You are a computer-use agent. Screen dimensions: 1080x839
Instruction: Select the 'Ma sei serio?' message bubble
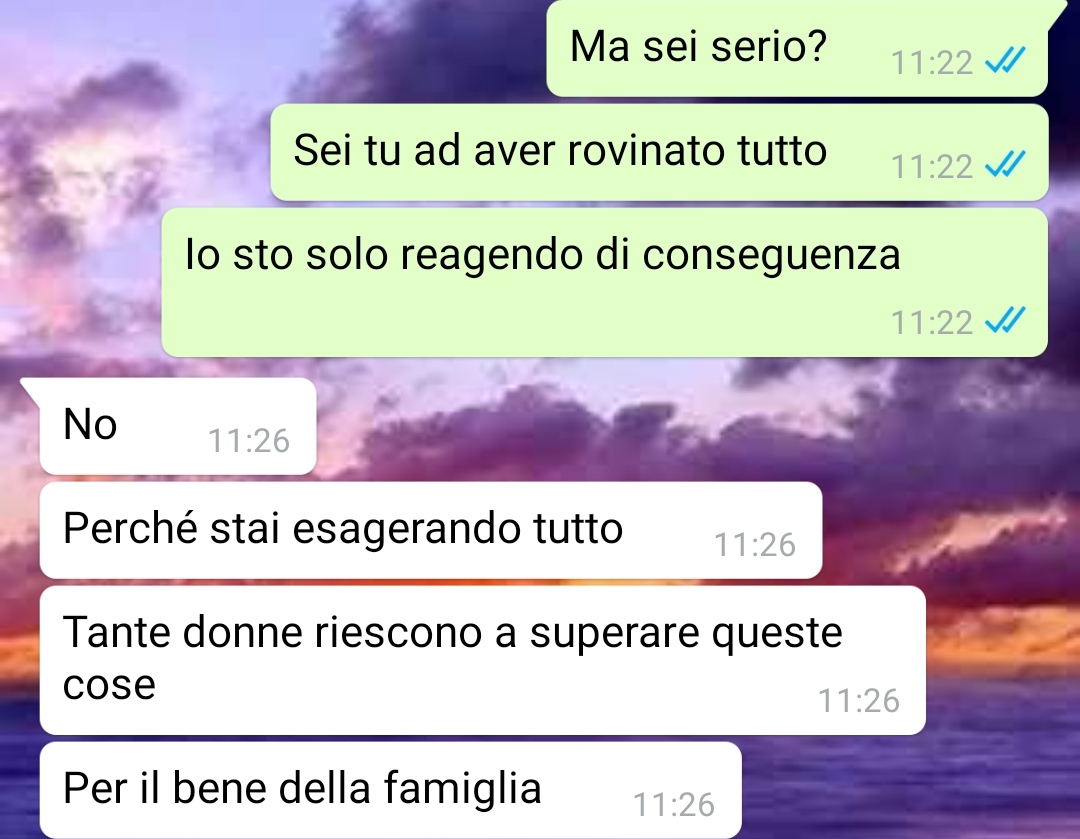tap(797, 48)
